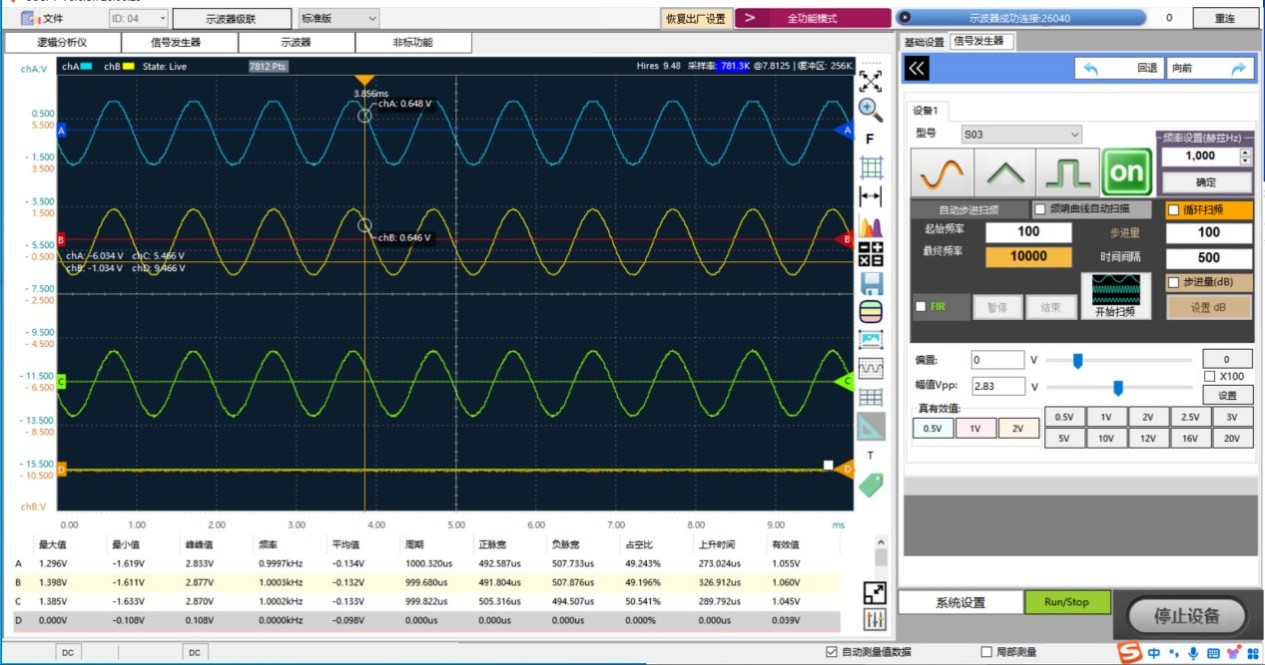Click the floppy disk save icon
Viewport: 1265px width, 665px height.
point(871,283)
